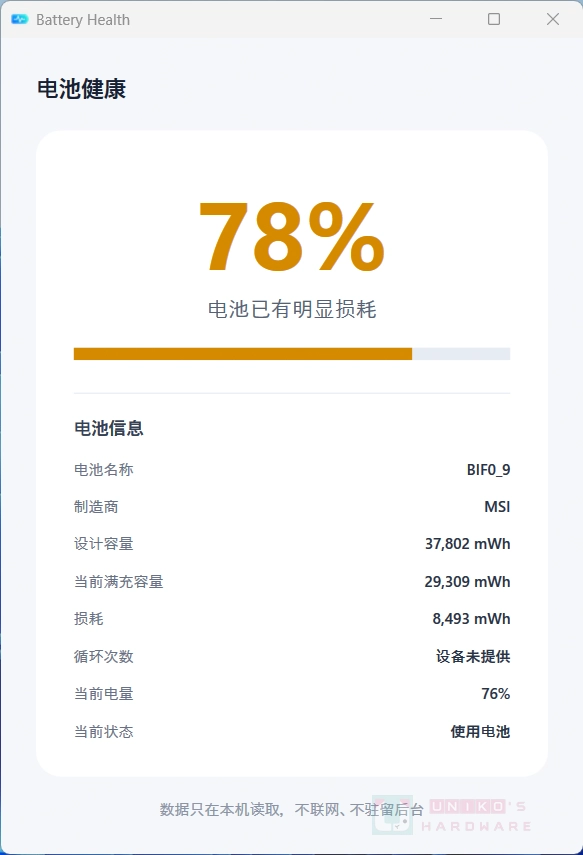Click the footer privacy note 数据只在本机读取
The height and width of the screenshot is (855, 583).
tap(220, 809)
